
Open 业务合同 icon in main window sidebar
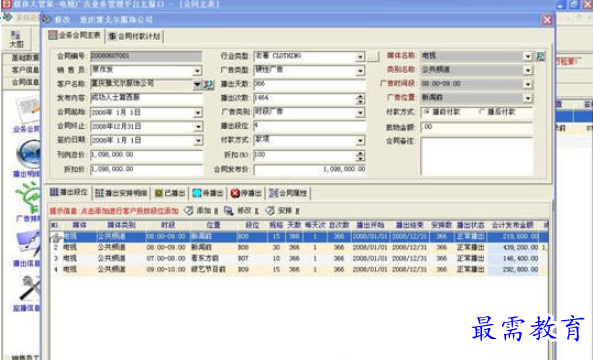tap(28, 110)
